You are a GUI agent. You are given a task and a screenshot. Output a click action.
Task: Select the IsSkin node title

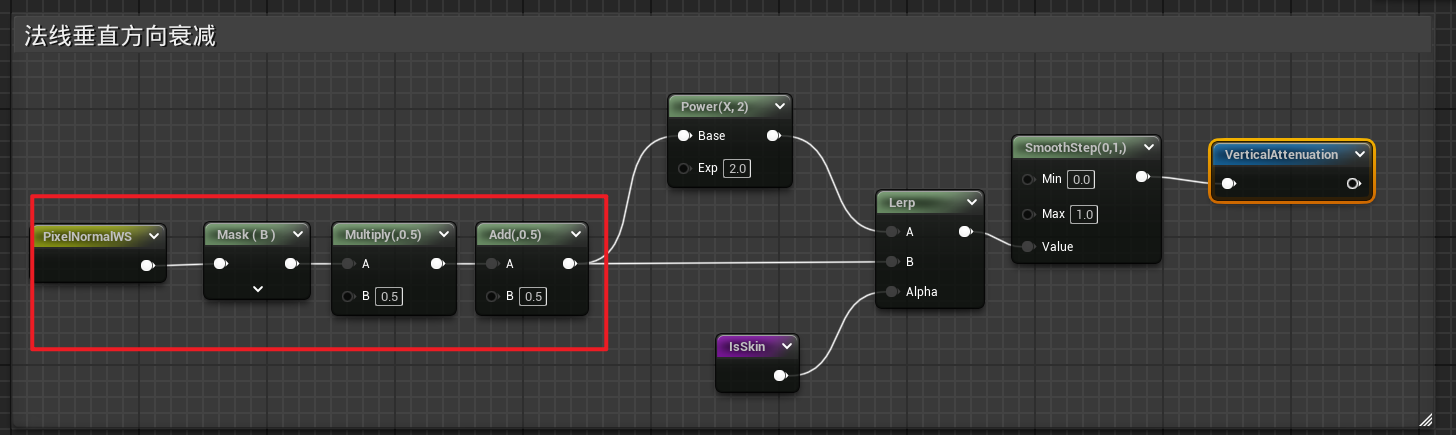tap(747, 346)
